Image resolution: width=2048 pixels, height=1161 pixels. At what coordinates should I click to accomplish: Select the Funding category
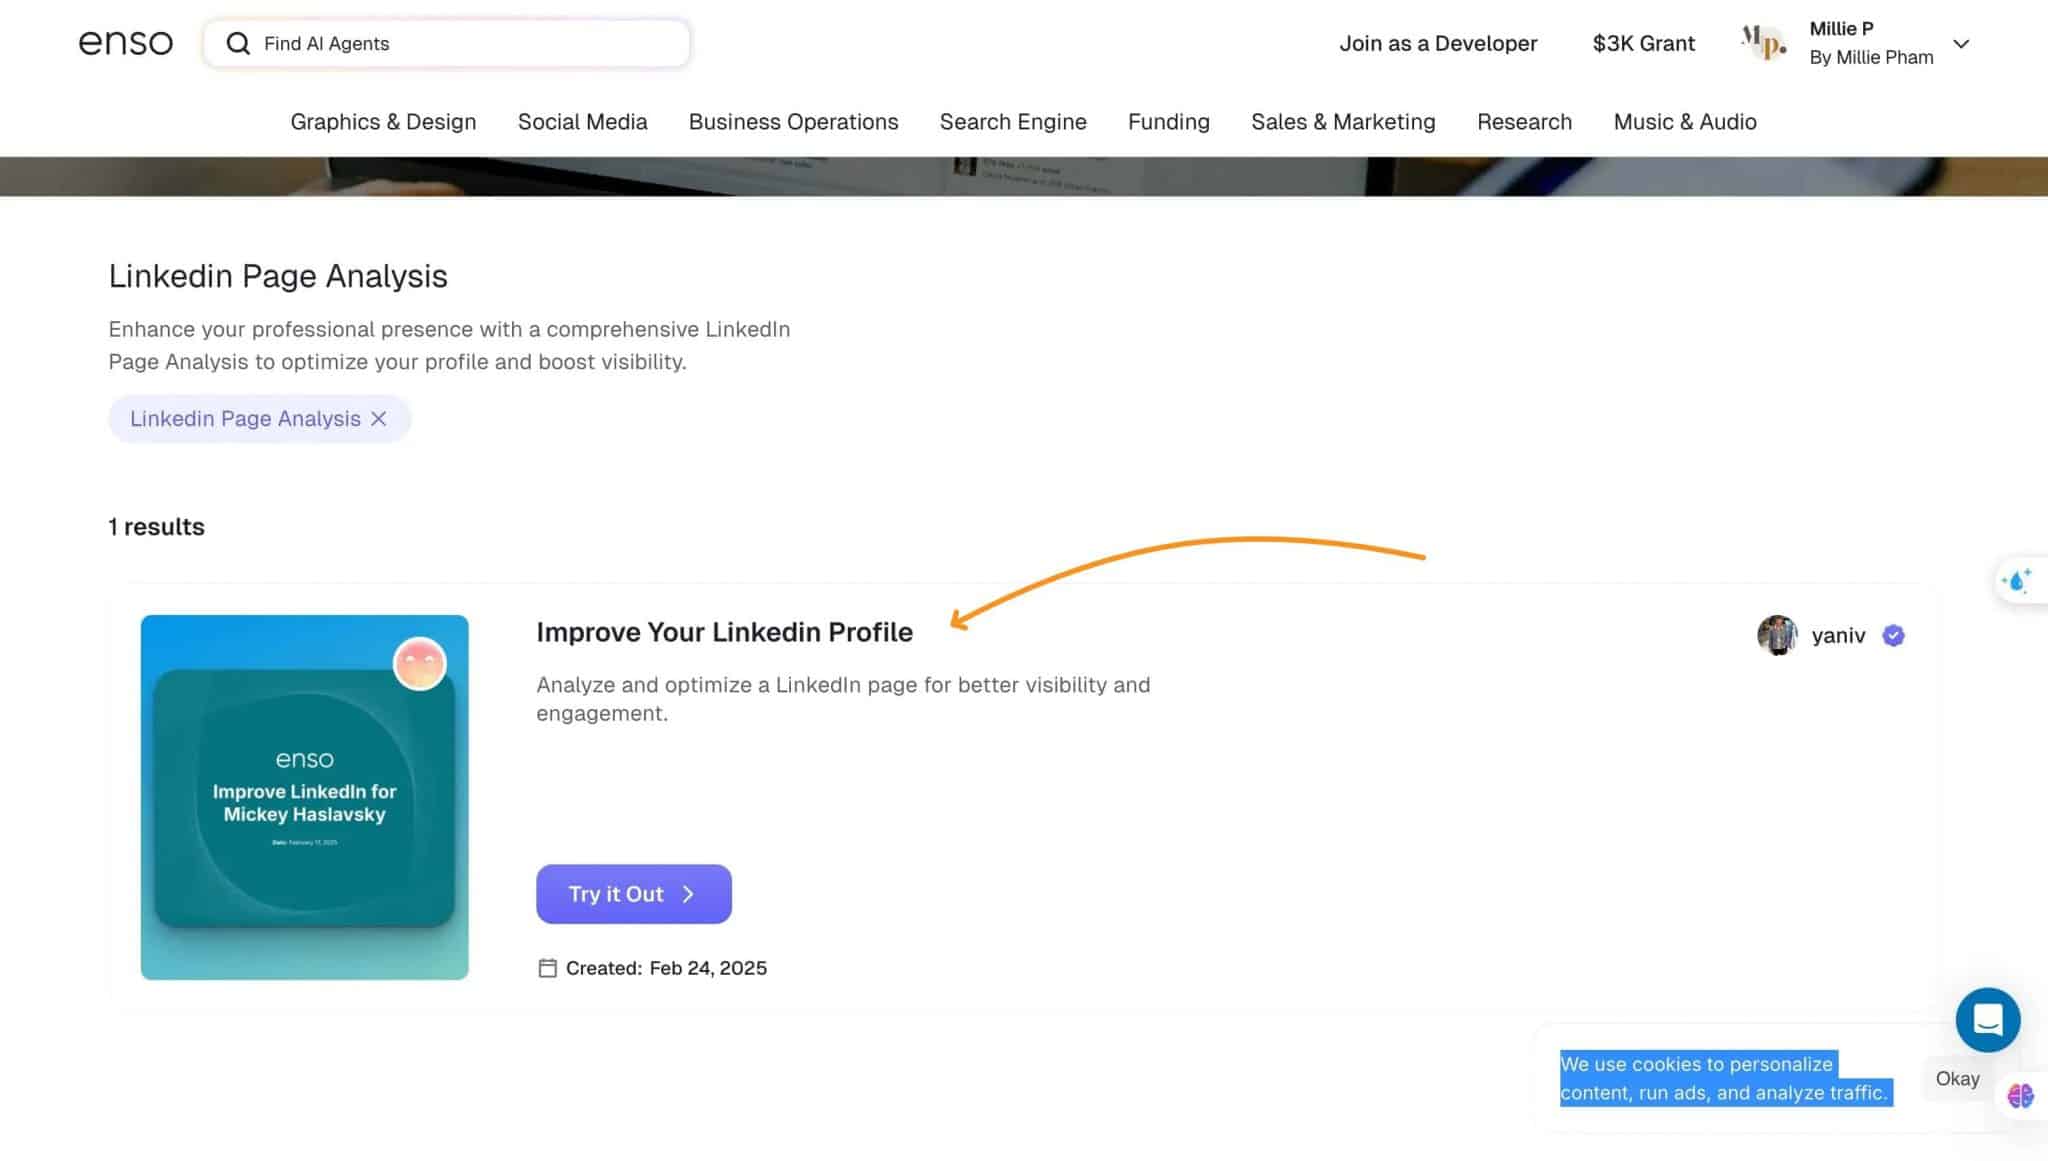[x=1168, y=121]
